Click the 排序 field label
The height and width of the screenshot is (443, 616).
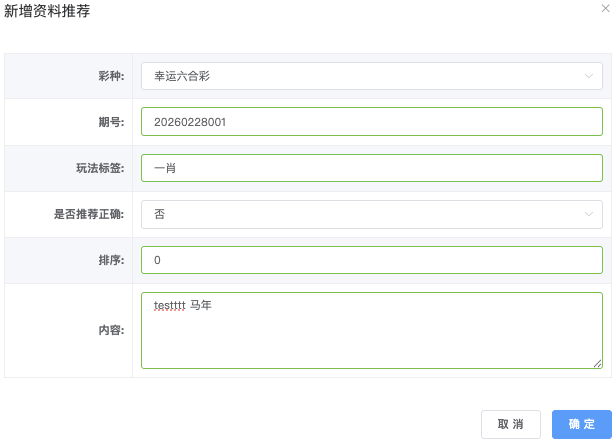click(110, 260)
